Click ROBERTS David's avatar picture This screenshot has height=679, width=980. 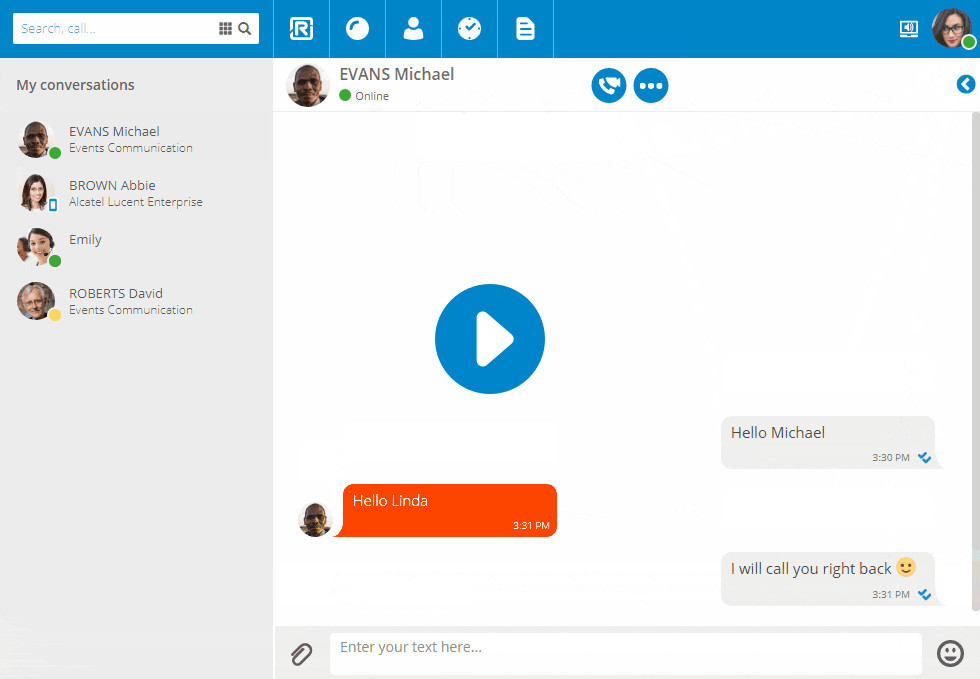click(x=36, y=301)
